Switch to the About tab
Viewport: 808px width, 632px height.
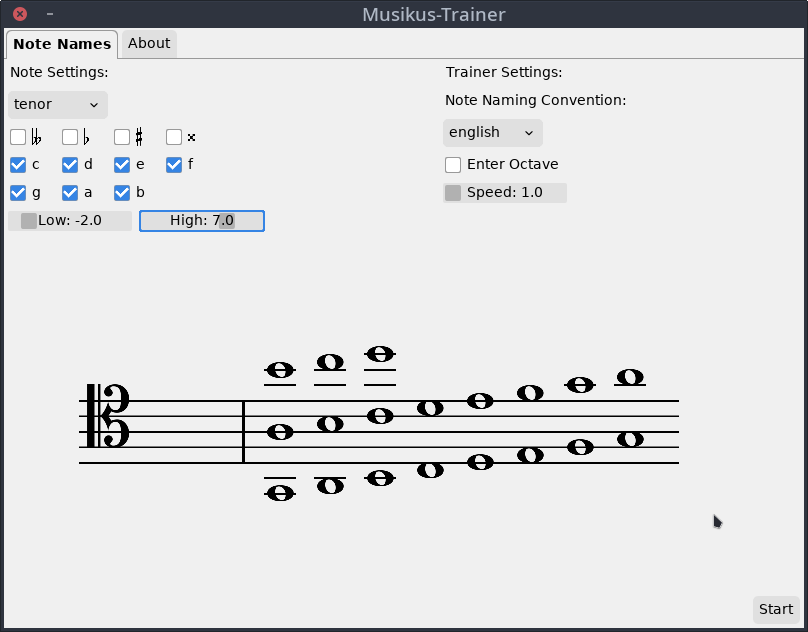pos(149,44)
